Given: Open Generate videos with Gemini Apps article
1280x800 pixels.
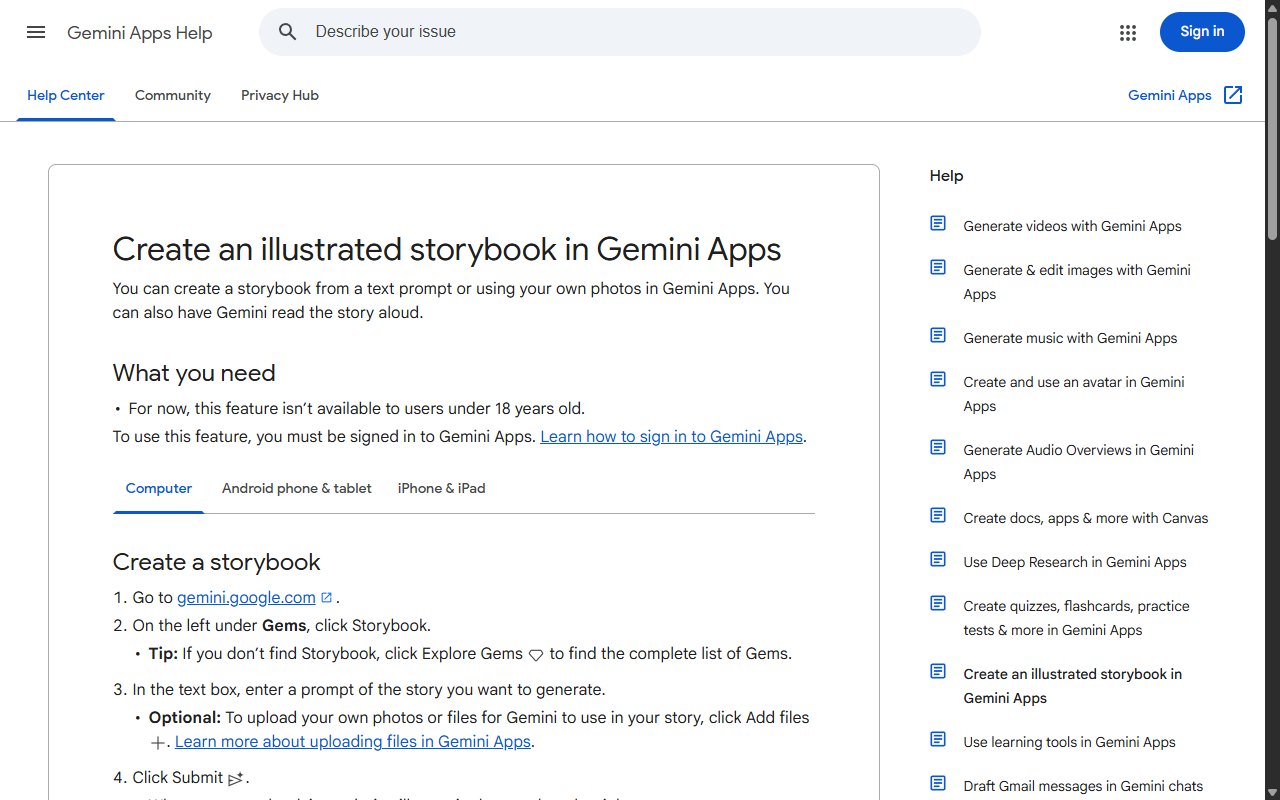Looking at the screenshot, I should [x=1072, y=226].
